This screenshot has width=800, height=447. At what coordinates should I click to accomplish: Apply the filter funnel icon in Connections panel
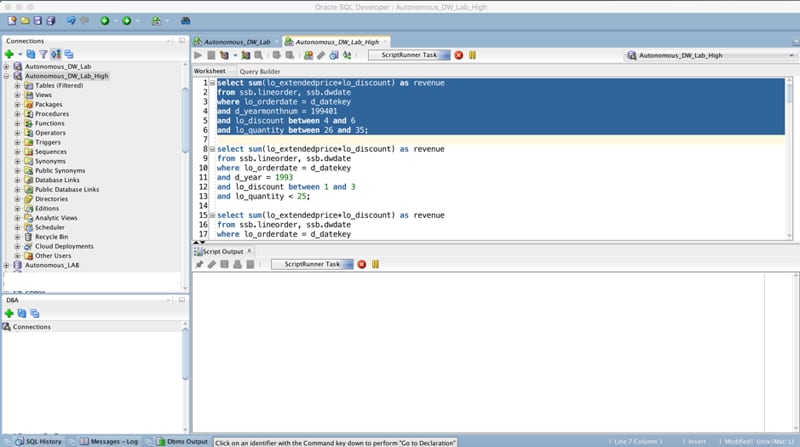click(x=43, y=53)
